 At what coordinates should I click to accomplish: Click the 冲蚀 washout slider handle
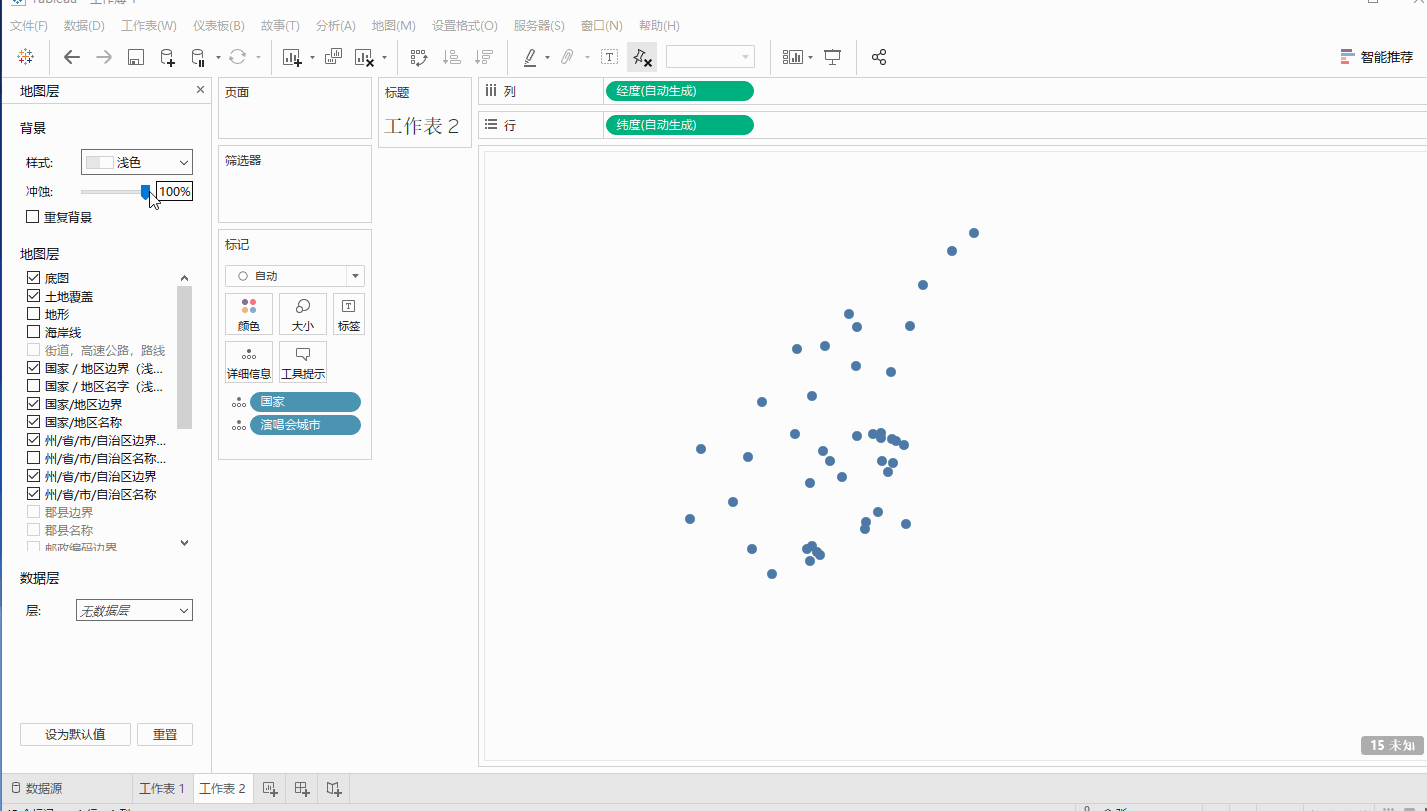point(146,191)
